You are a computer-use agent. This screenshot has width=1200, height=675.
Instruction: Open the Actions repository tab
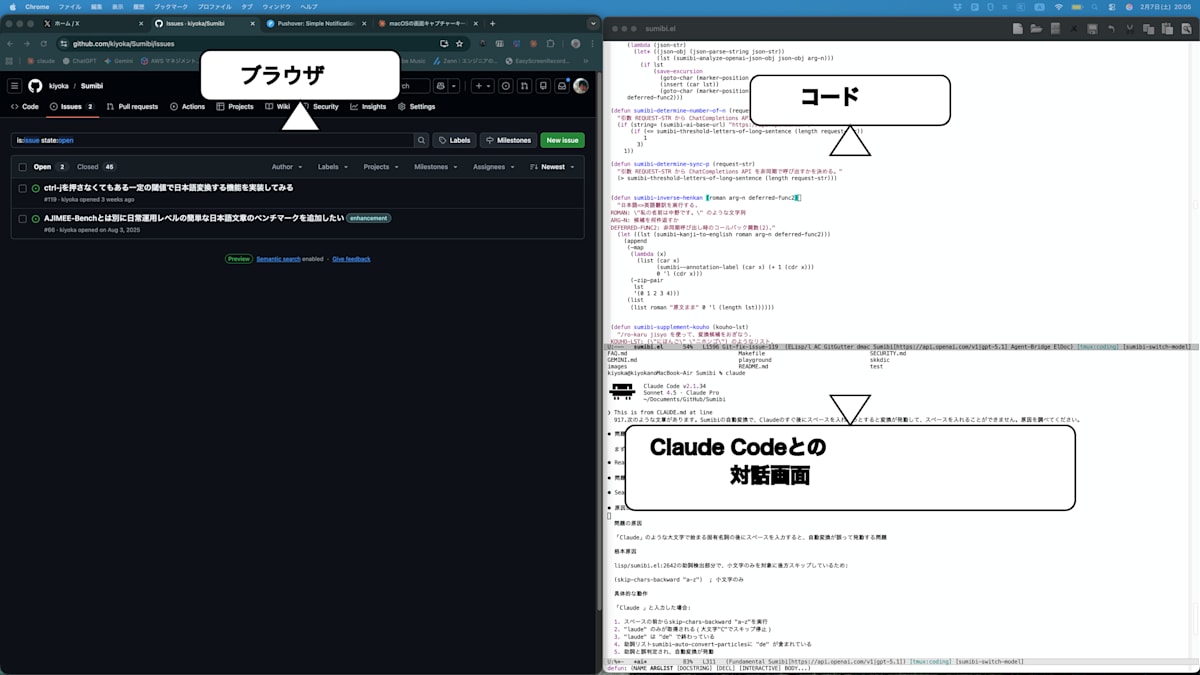pyautogui.click(x=187, y=106)
